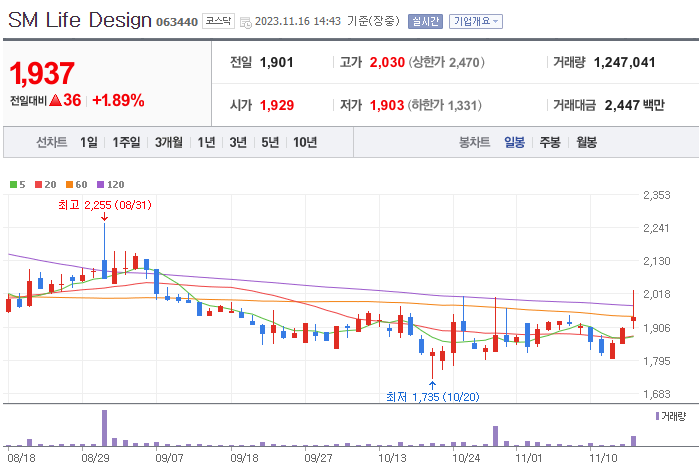The image size is (699, 467).
Task: Select the 1일 line chart tab
Action: tap(89, 143)
